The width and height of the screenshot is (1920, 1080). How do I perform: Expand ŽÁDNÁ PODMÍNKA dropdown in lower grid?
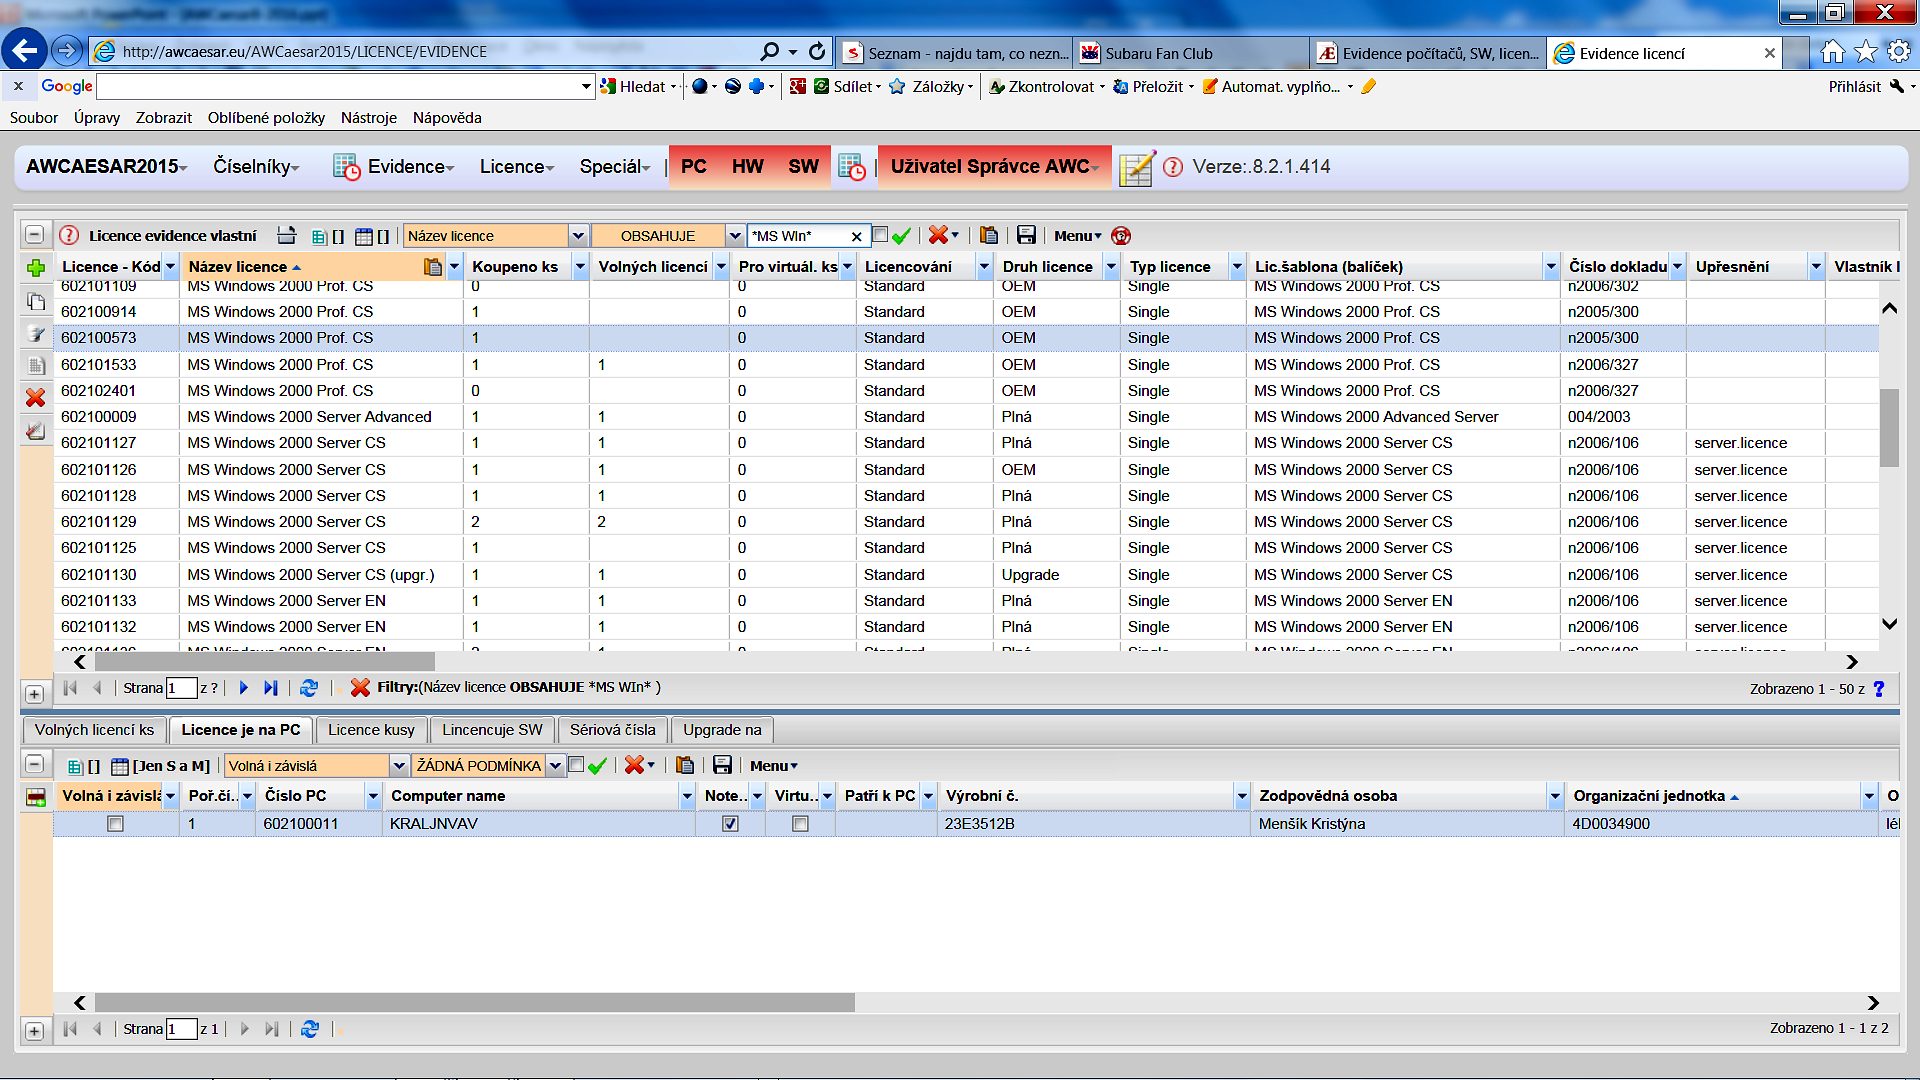click(556, 766)
